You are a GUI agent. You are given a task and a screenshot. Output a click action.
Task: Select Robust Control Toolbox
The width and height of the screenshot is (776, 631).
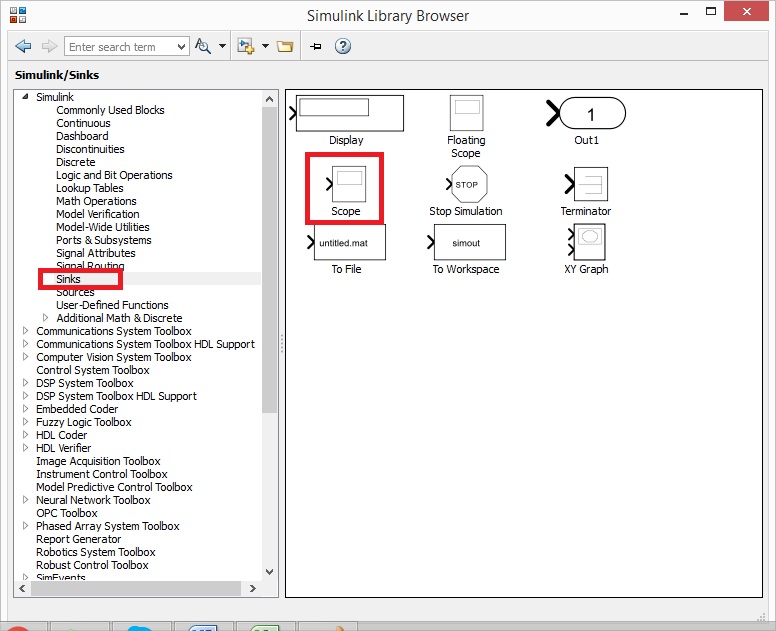(92, 565)
